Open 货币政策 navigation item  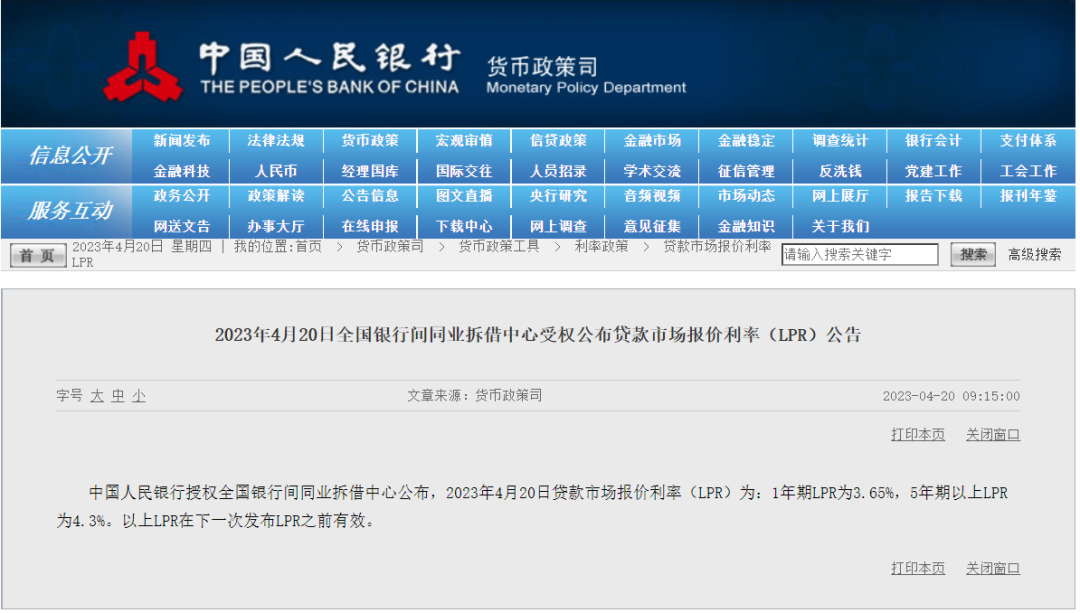[371, 141]
